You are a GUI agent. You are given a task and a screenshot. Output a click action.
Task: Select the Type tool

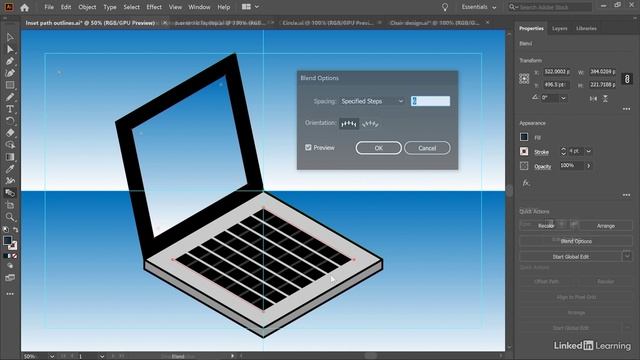click(10, 109)
